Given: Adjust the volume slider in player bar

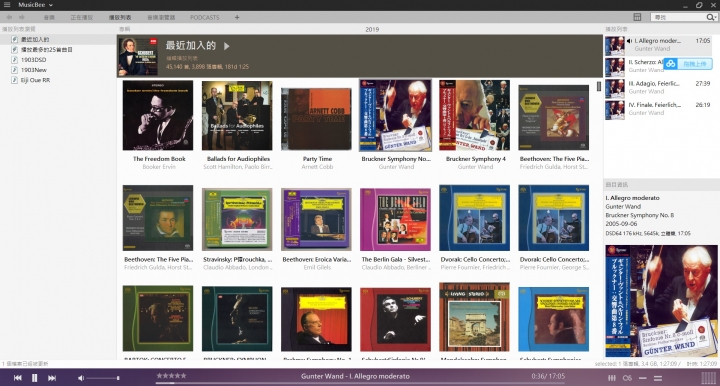Looking at the screenshot, I should [x=103, y=378].
